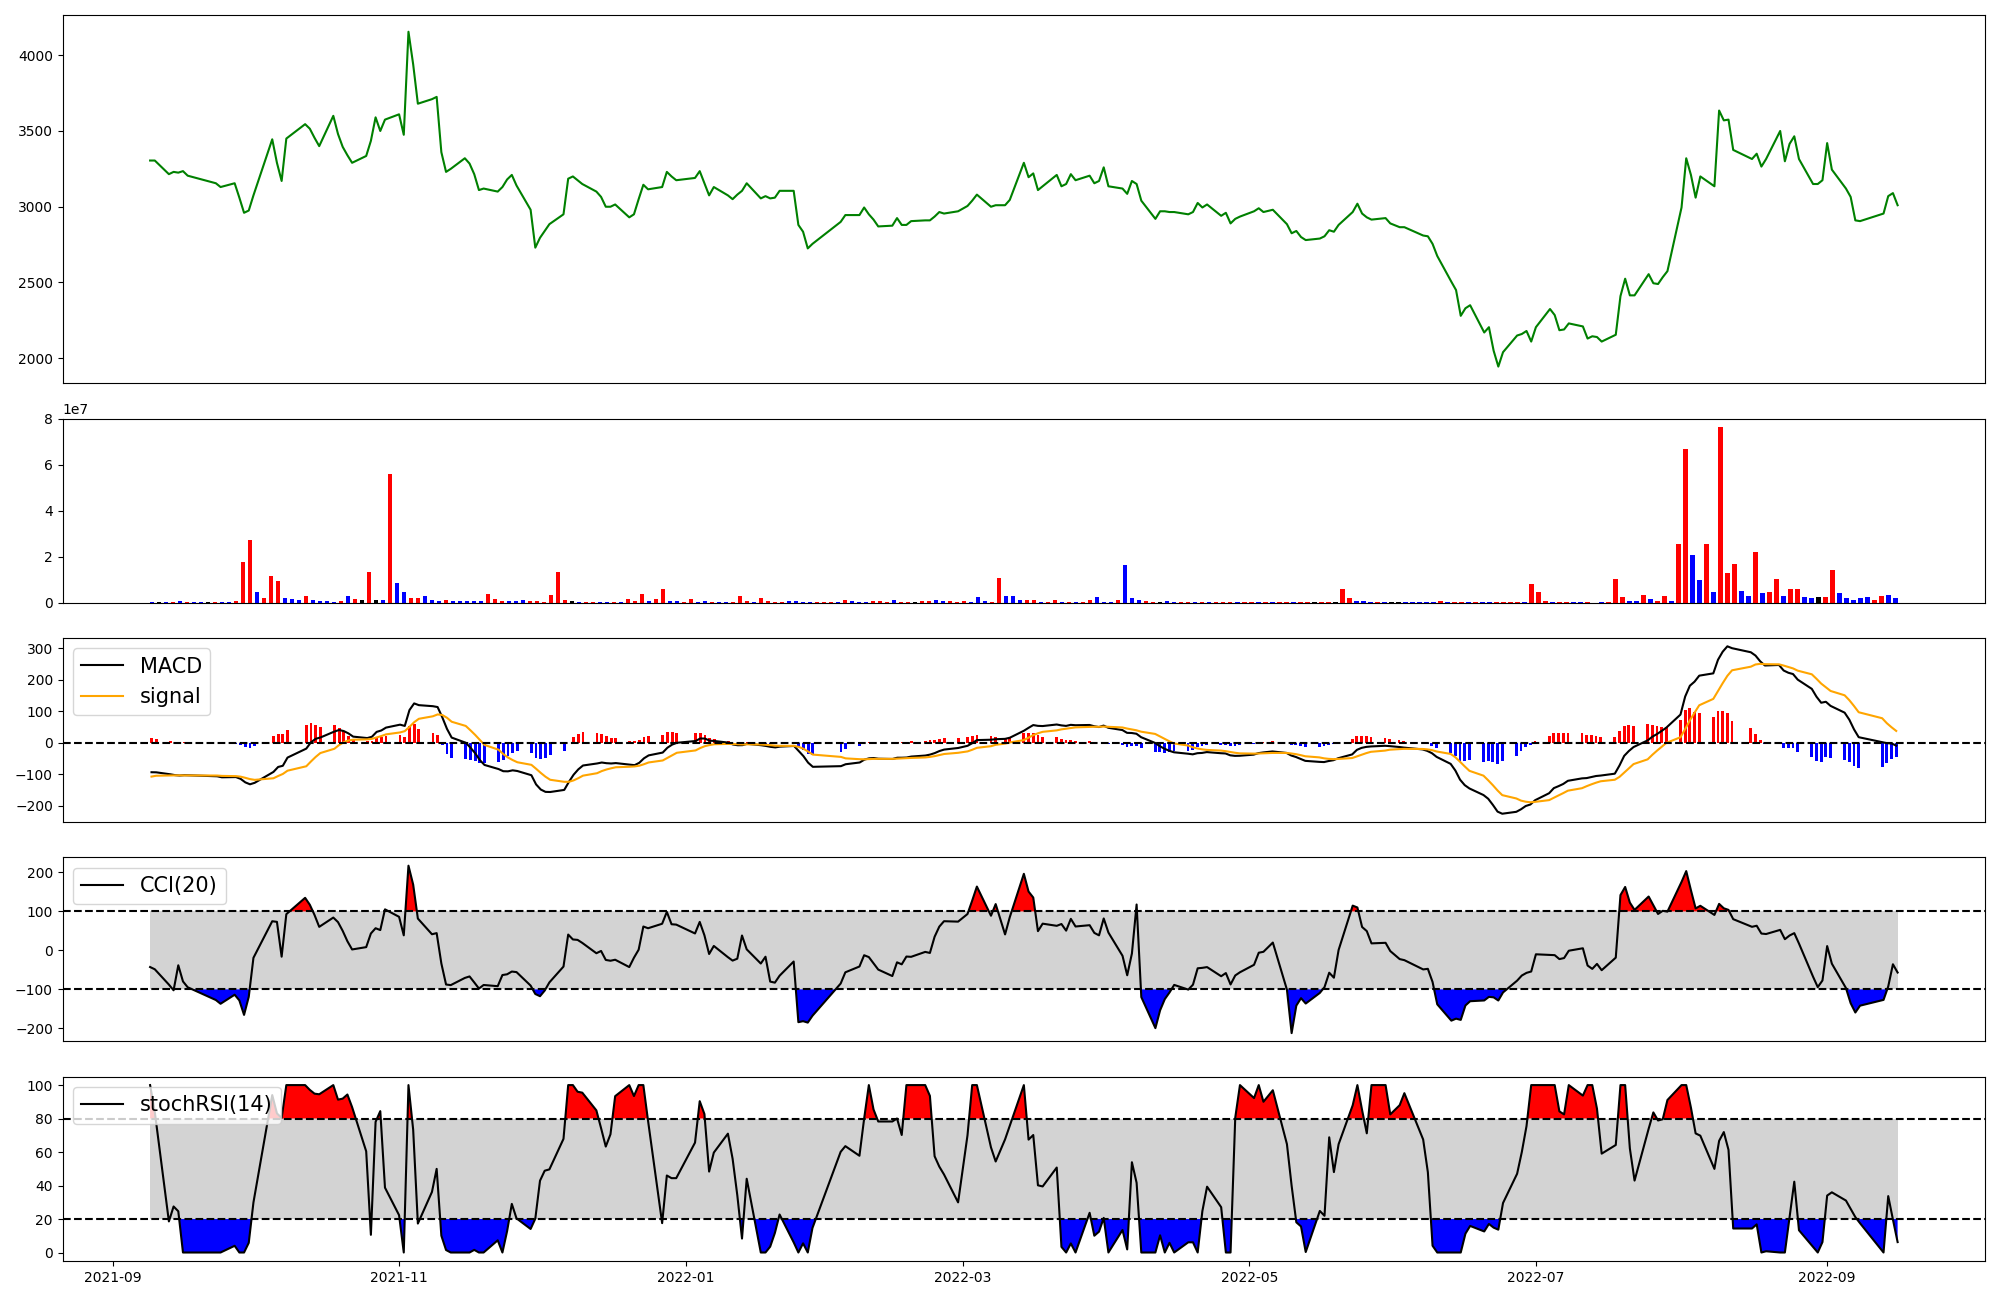Click the 1e7 volume scale text

75,410
